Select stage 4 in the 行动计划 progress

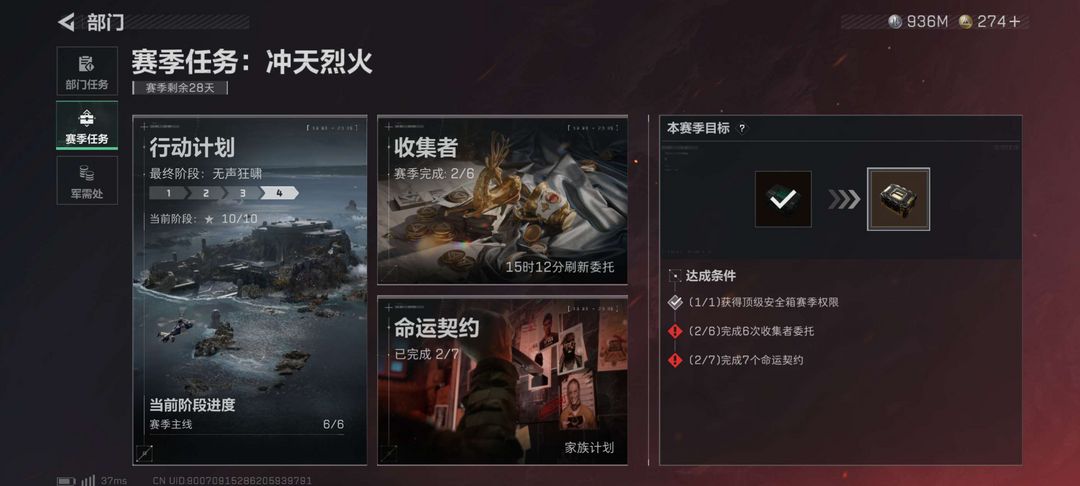point(279,193)
